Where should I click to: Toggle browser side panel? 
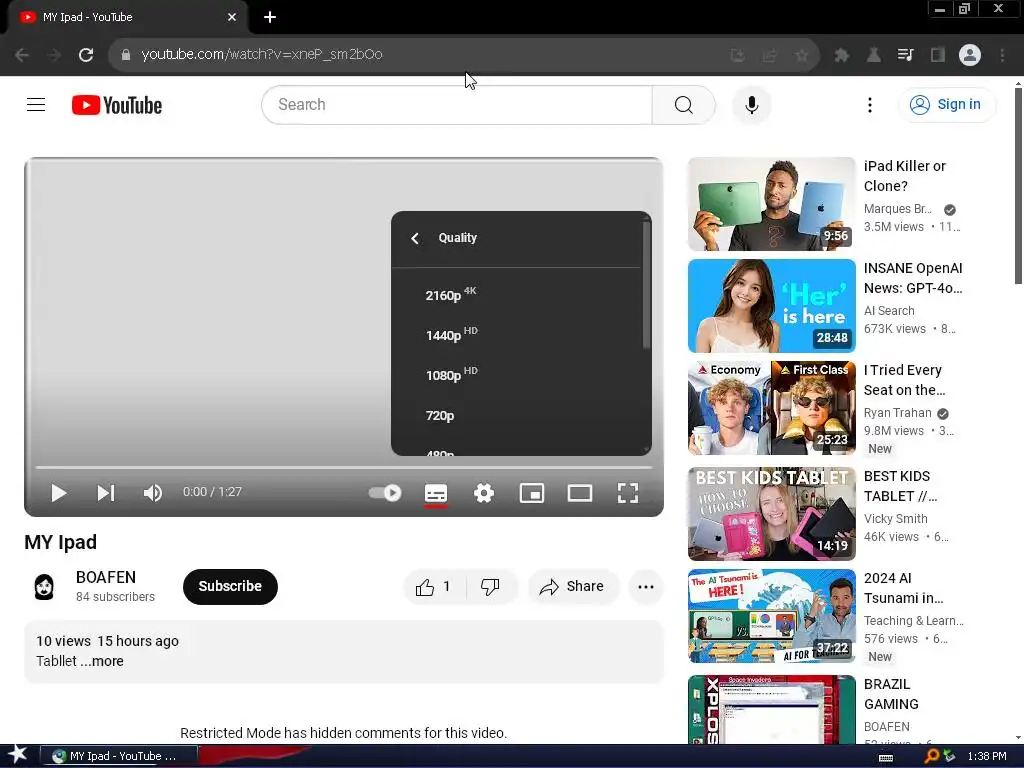pyautogui.click(x=937, y=55)
